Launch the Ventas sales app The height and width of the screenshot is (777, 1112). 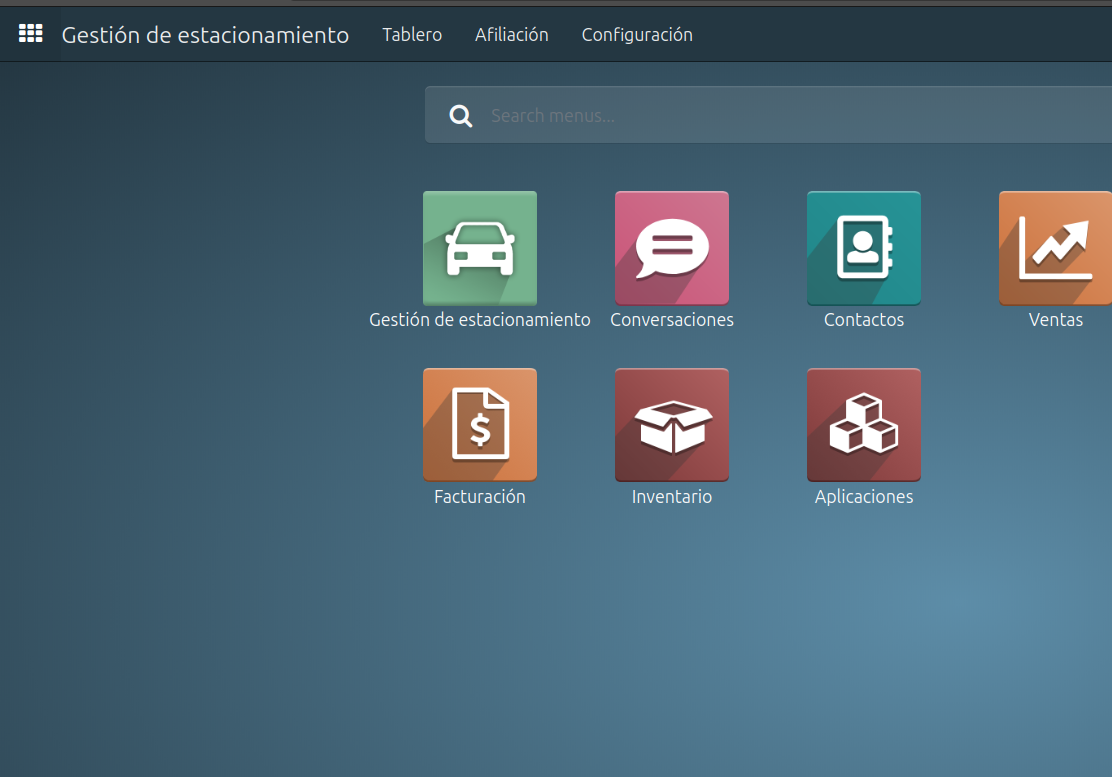click(1056, 248)
